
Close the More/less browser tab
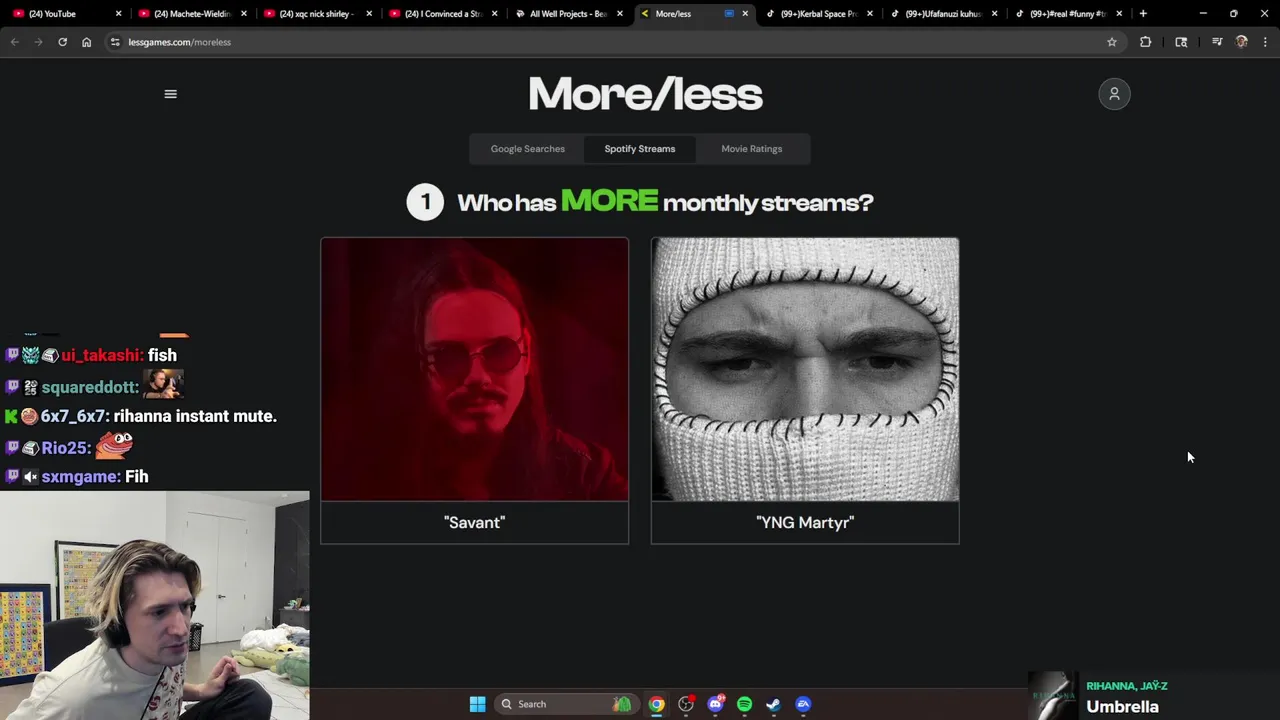tap(745, 14)
